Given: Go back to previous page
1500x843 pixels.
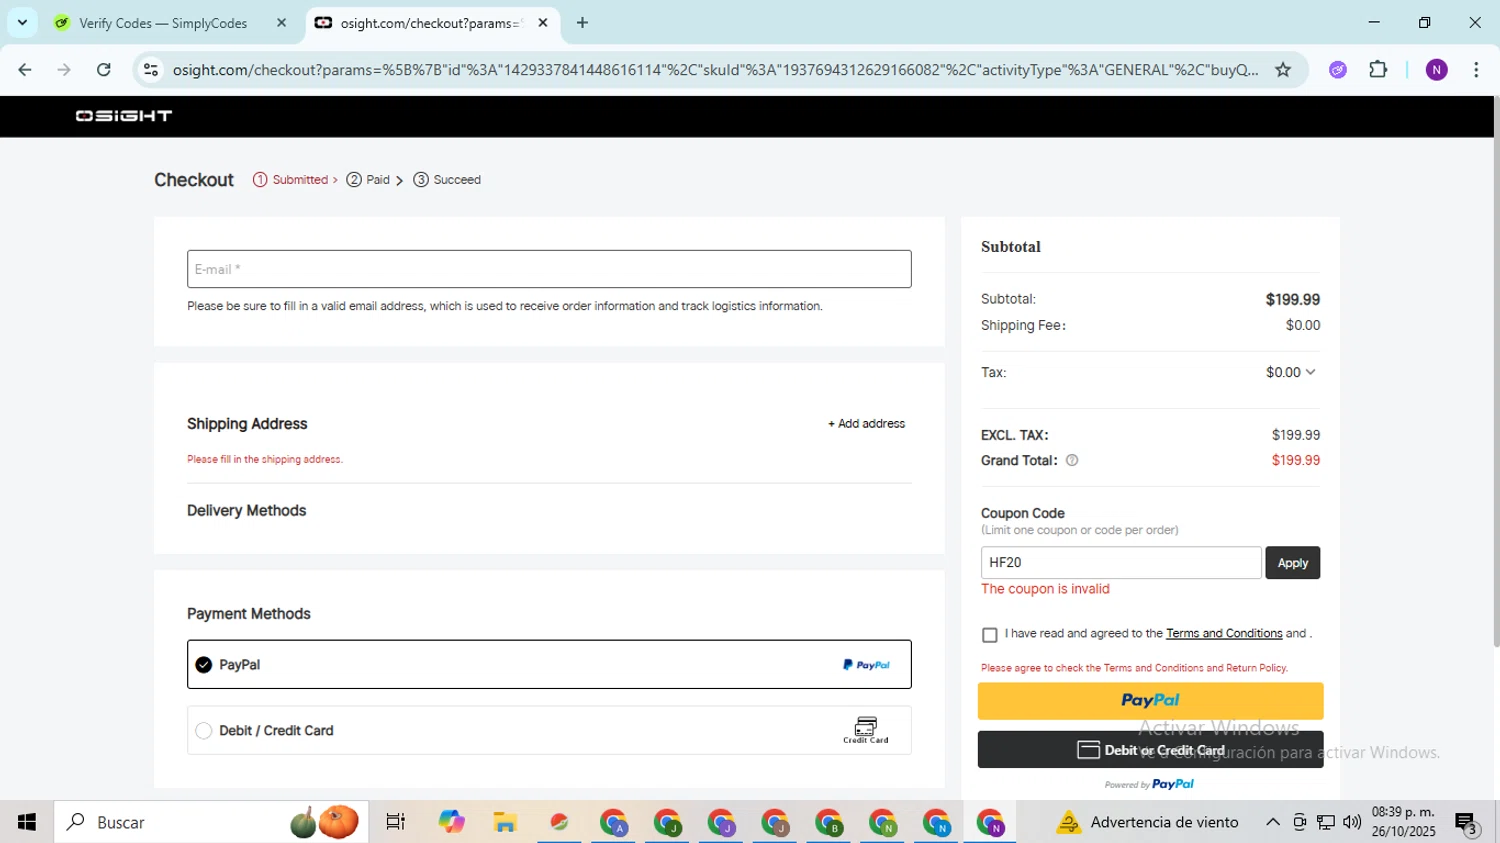Looking at the screenshot, I should (25, 70).
